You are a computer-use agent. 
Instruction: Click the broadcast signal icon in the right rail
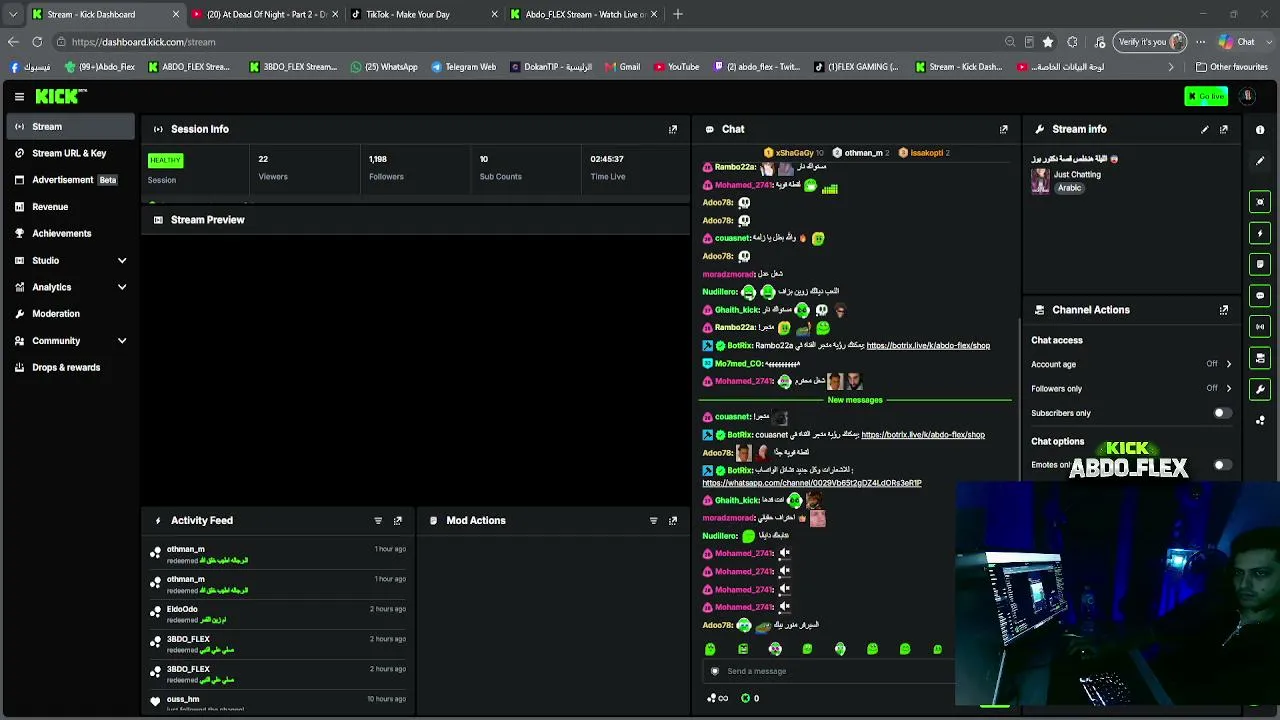[1260, 327]
